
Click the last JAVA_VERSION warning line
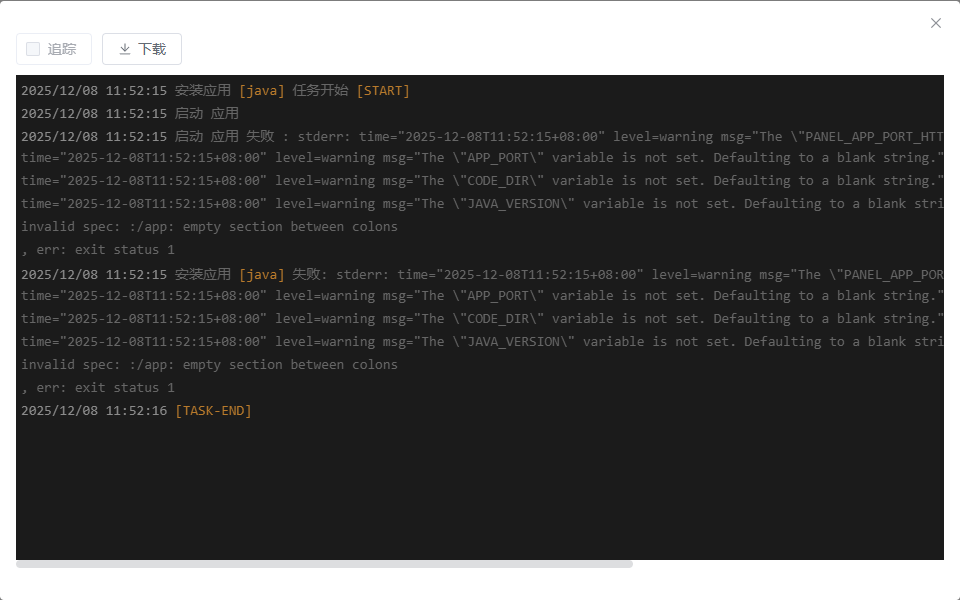482,342
